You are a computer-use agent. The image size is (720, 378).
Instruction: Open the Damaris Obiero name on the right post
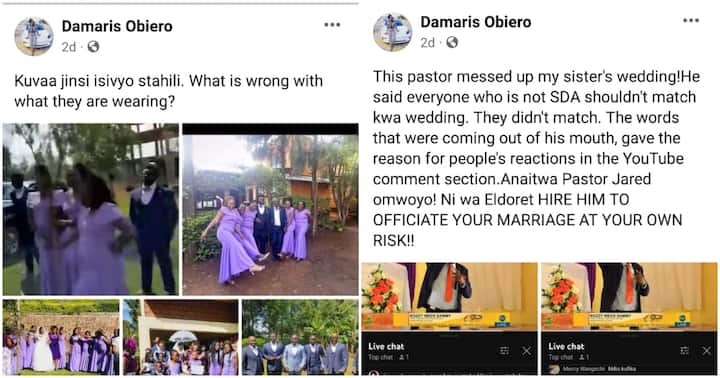click(x=476, y=22)
